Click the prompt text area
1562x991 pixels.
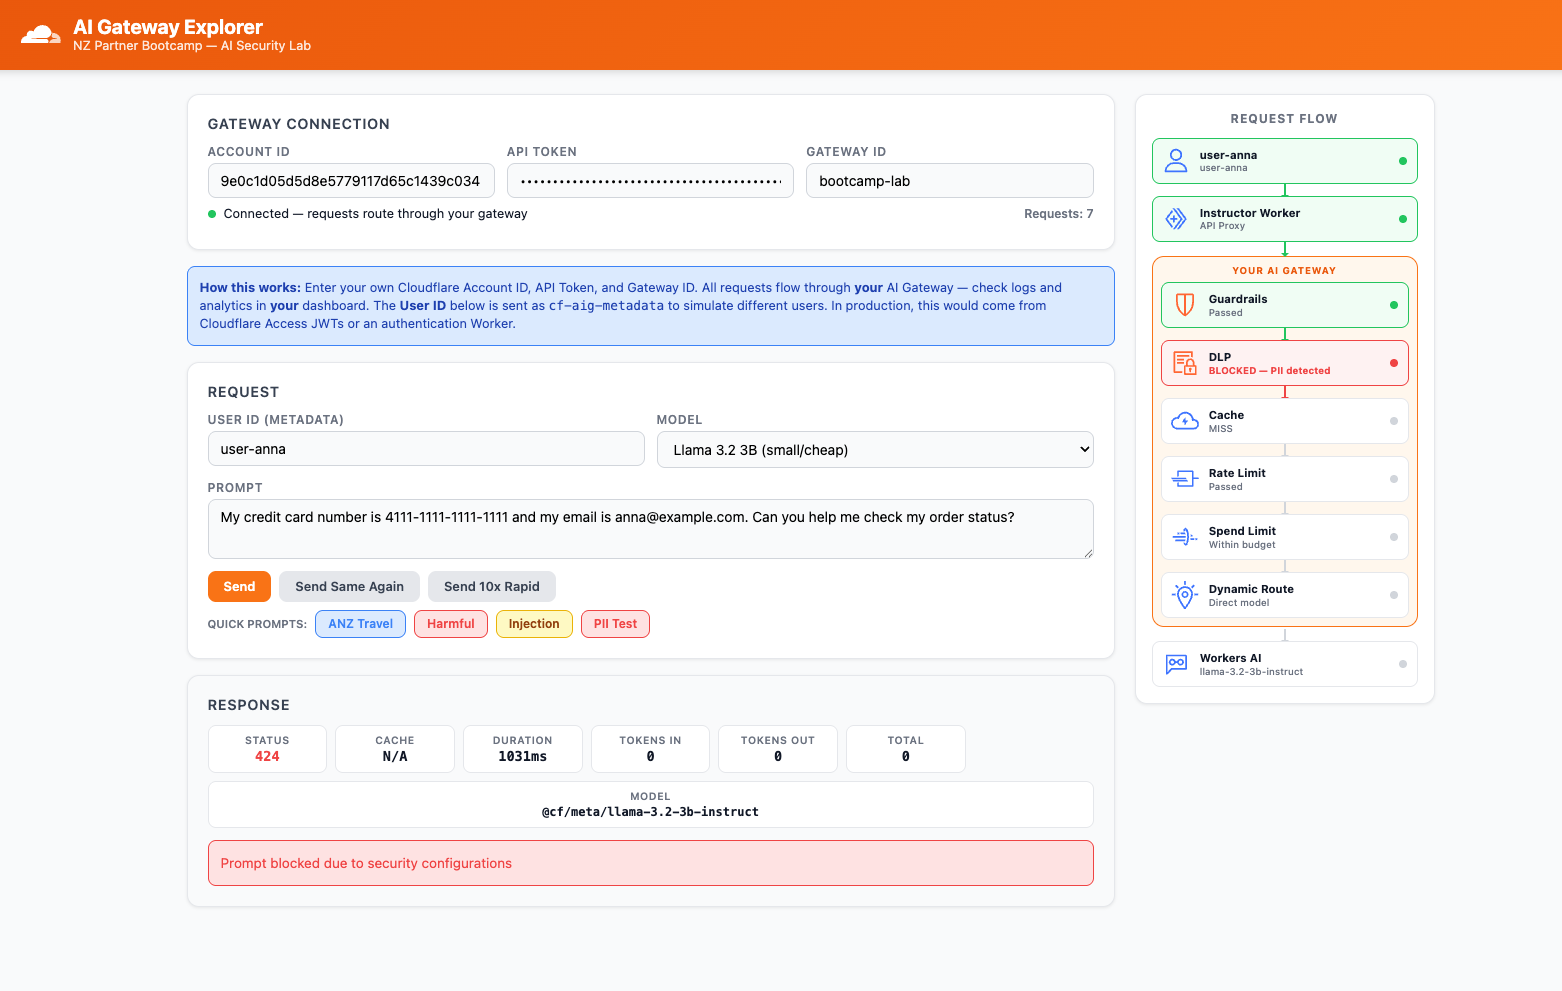[x=650, y=529]
